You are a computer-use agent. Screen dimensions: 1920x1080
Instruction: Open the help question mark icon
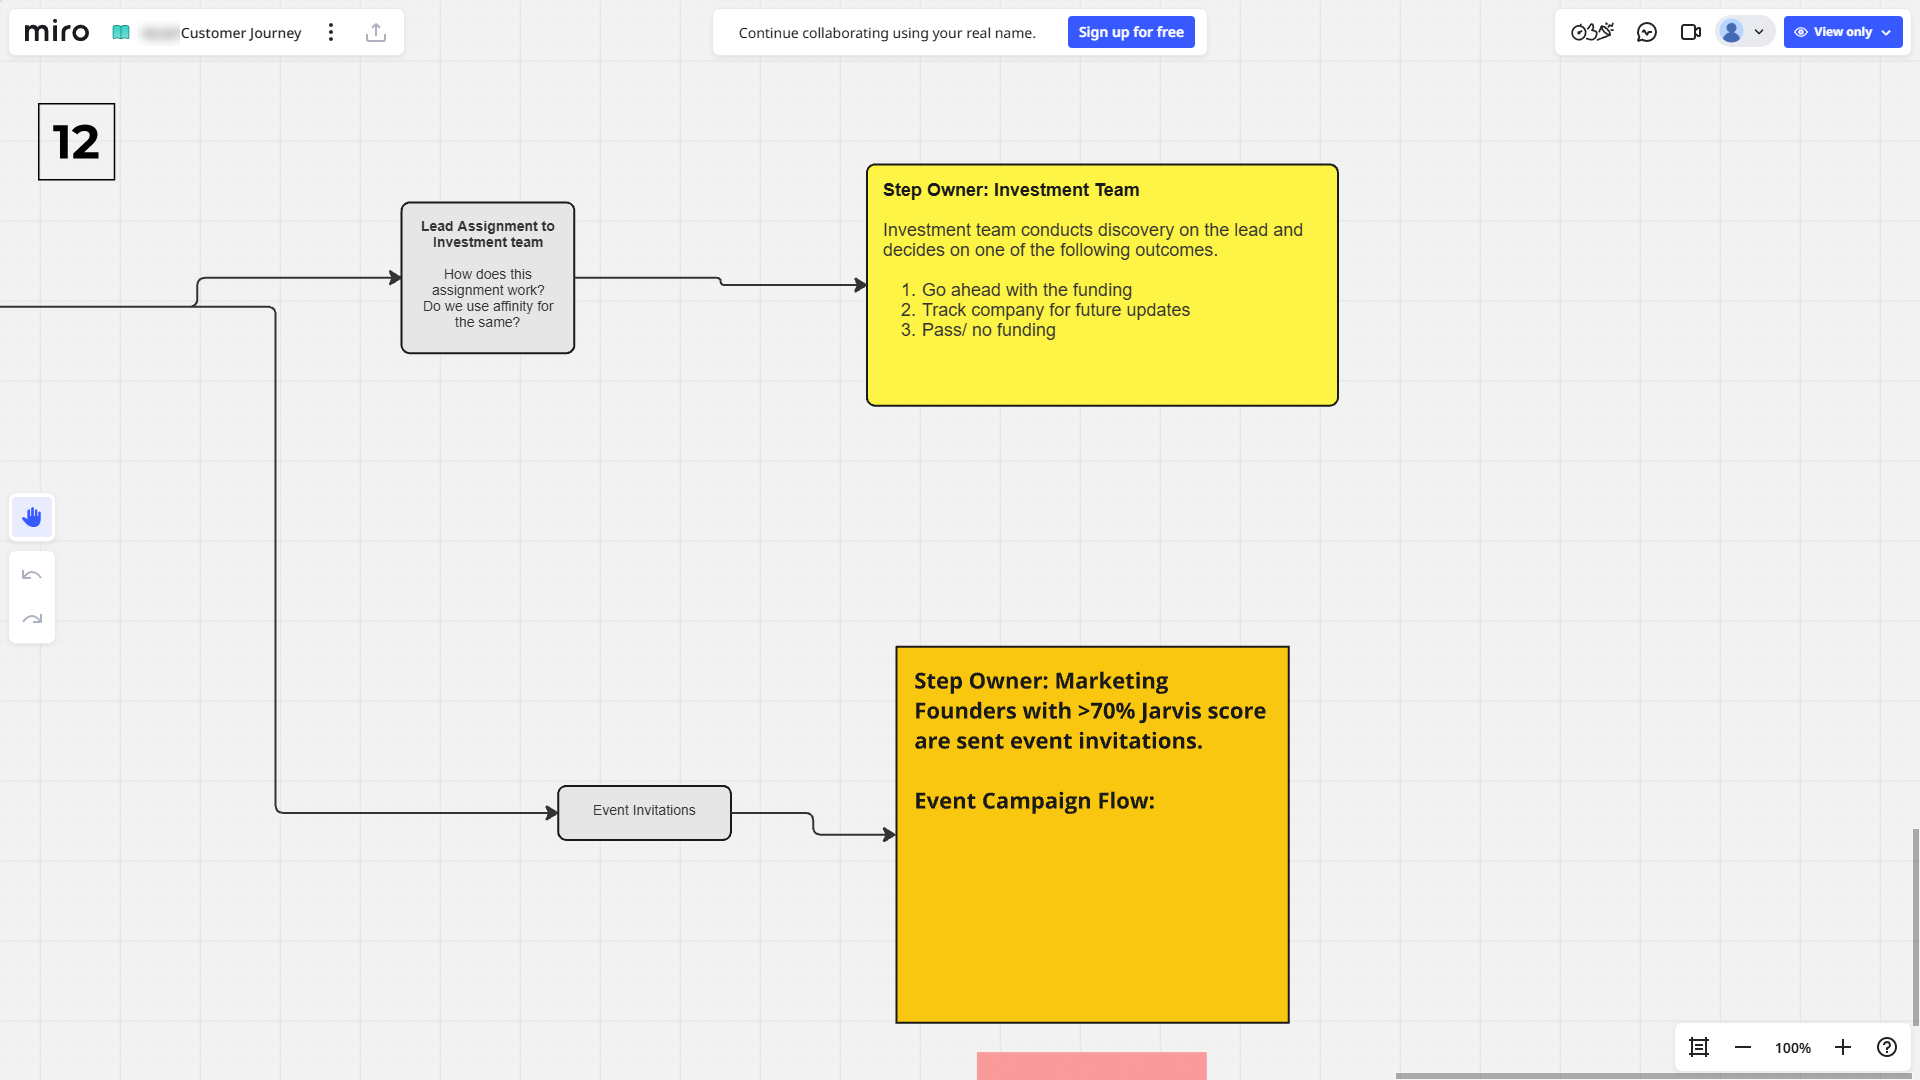(x=1887, y=1047)
